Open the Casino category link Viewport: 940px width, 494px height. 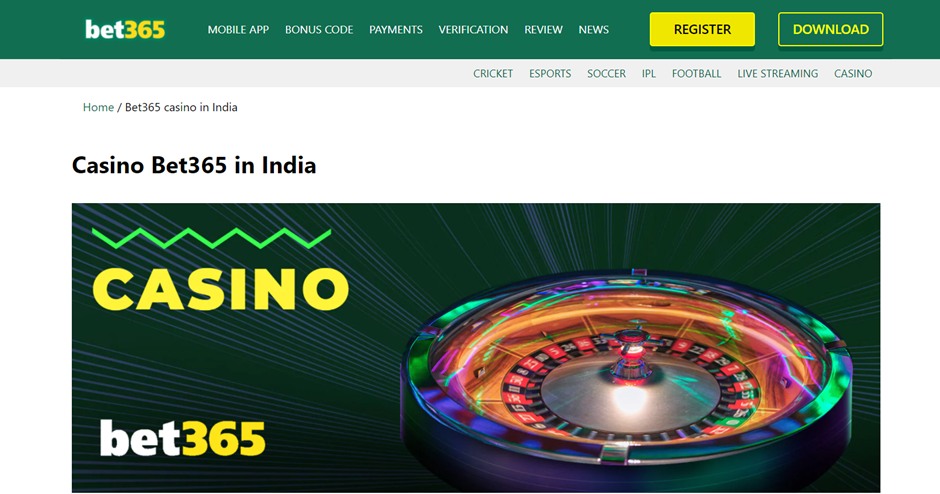click(x=853, y=73)
